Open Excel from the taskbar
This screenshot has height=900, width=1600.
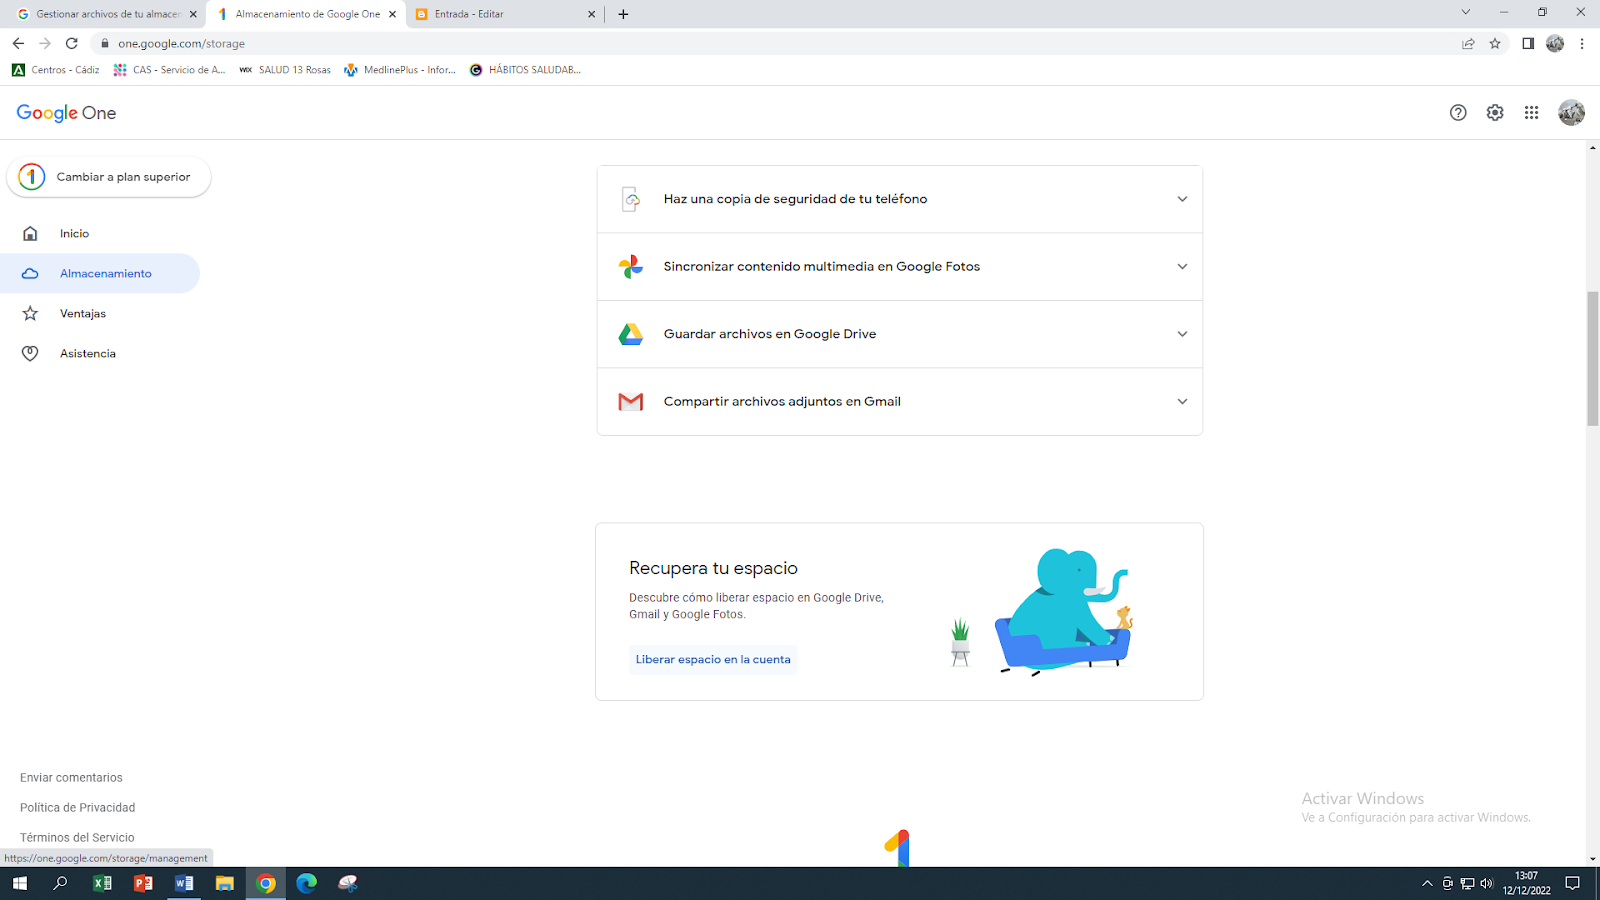pyautogui.click(x=102, y=883)
